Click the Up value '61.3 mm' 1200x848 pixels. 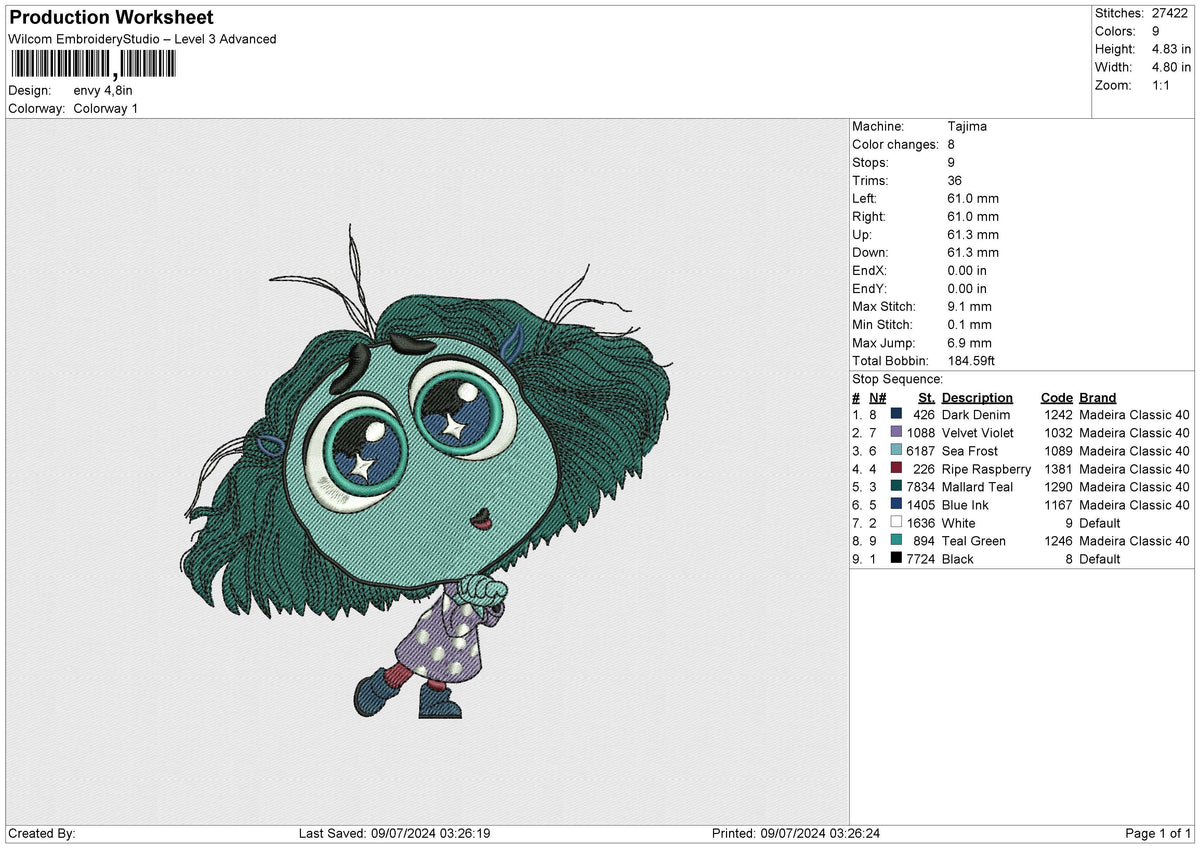tap(973, 234)
